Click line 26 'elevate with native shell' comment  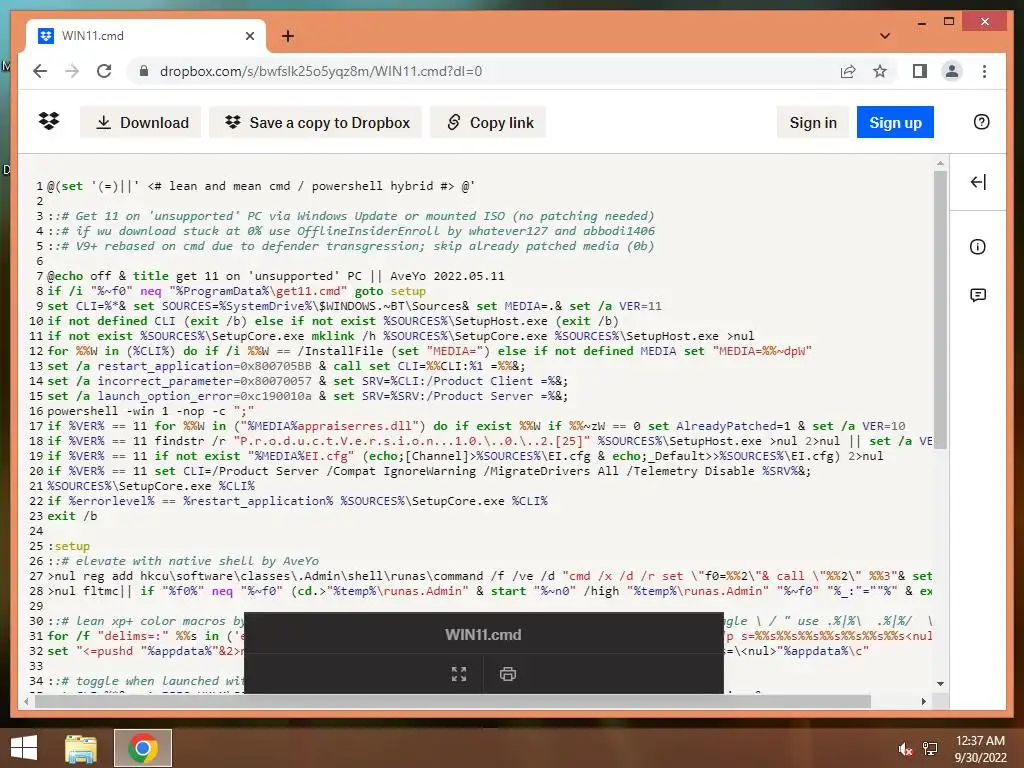point(183,561)
